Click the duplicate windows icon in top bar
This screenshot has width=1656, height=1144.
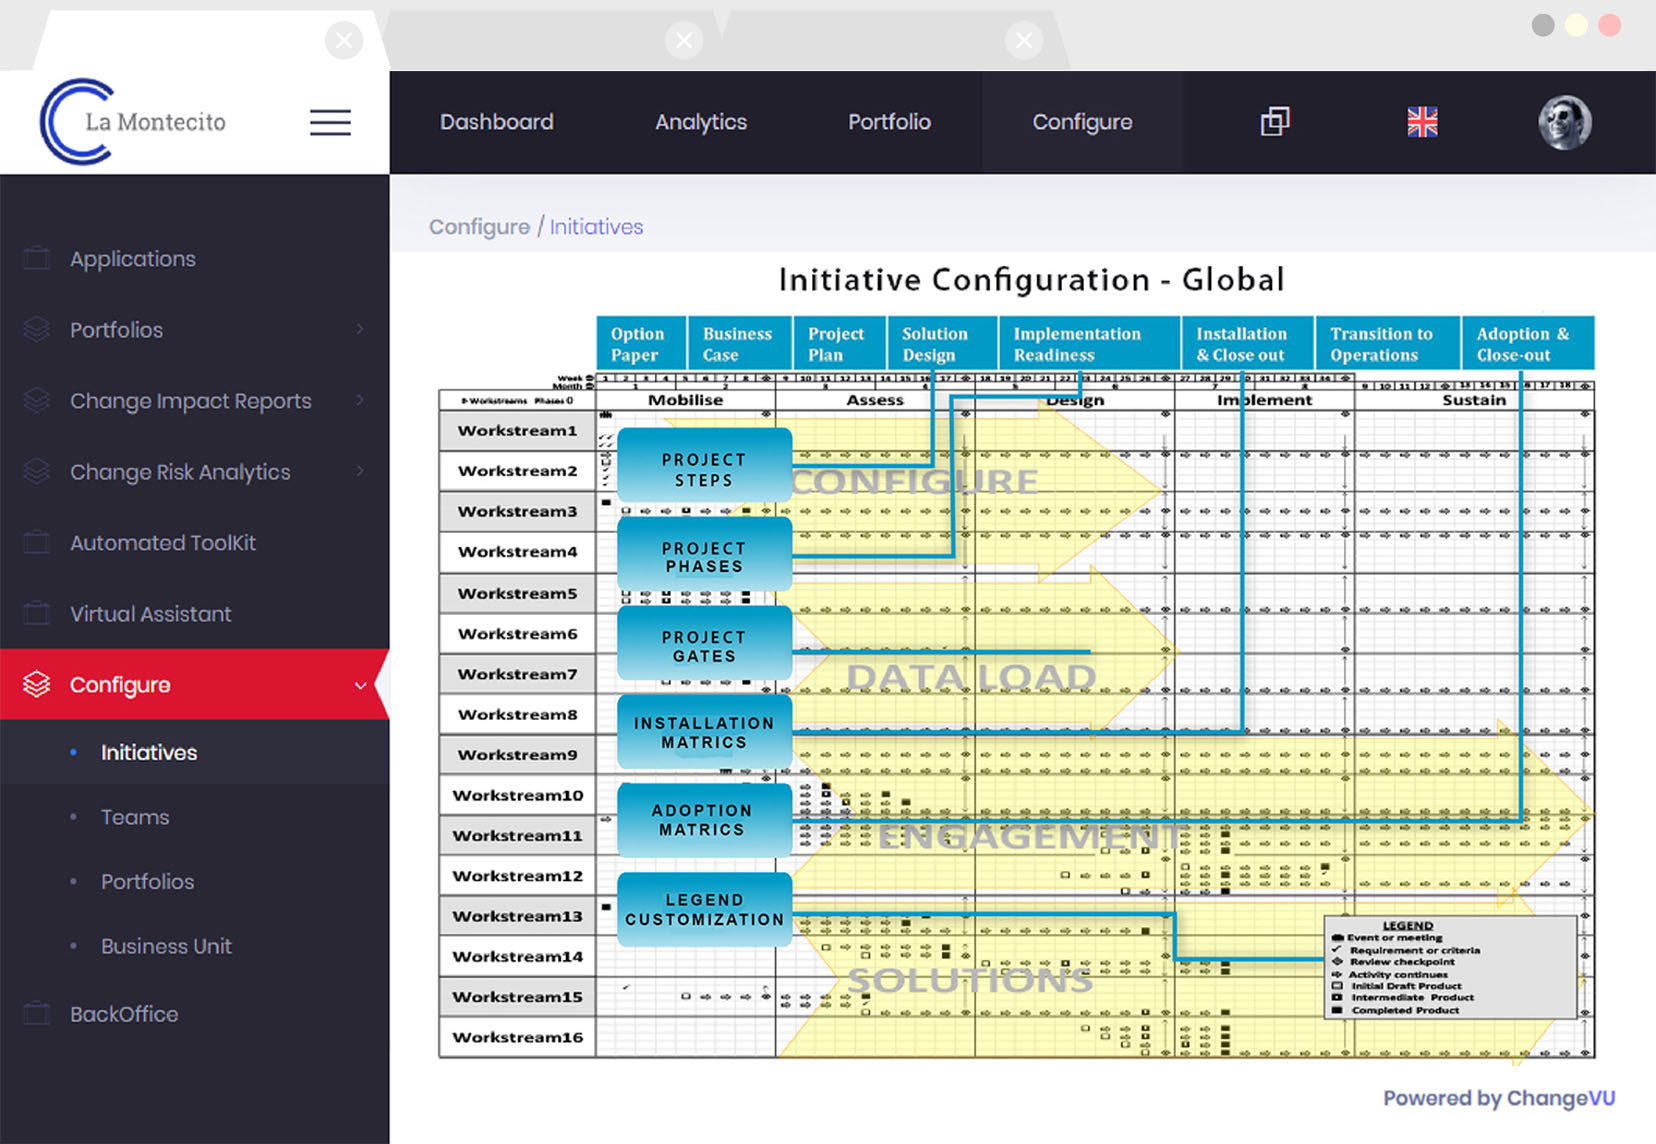1275,121
